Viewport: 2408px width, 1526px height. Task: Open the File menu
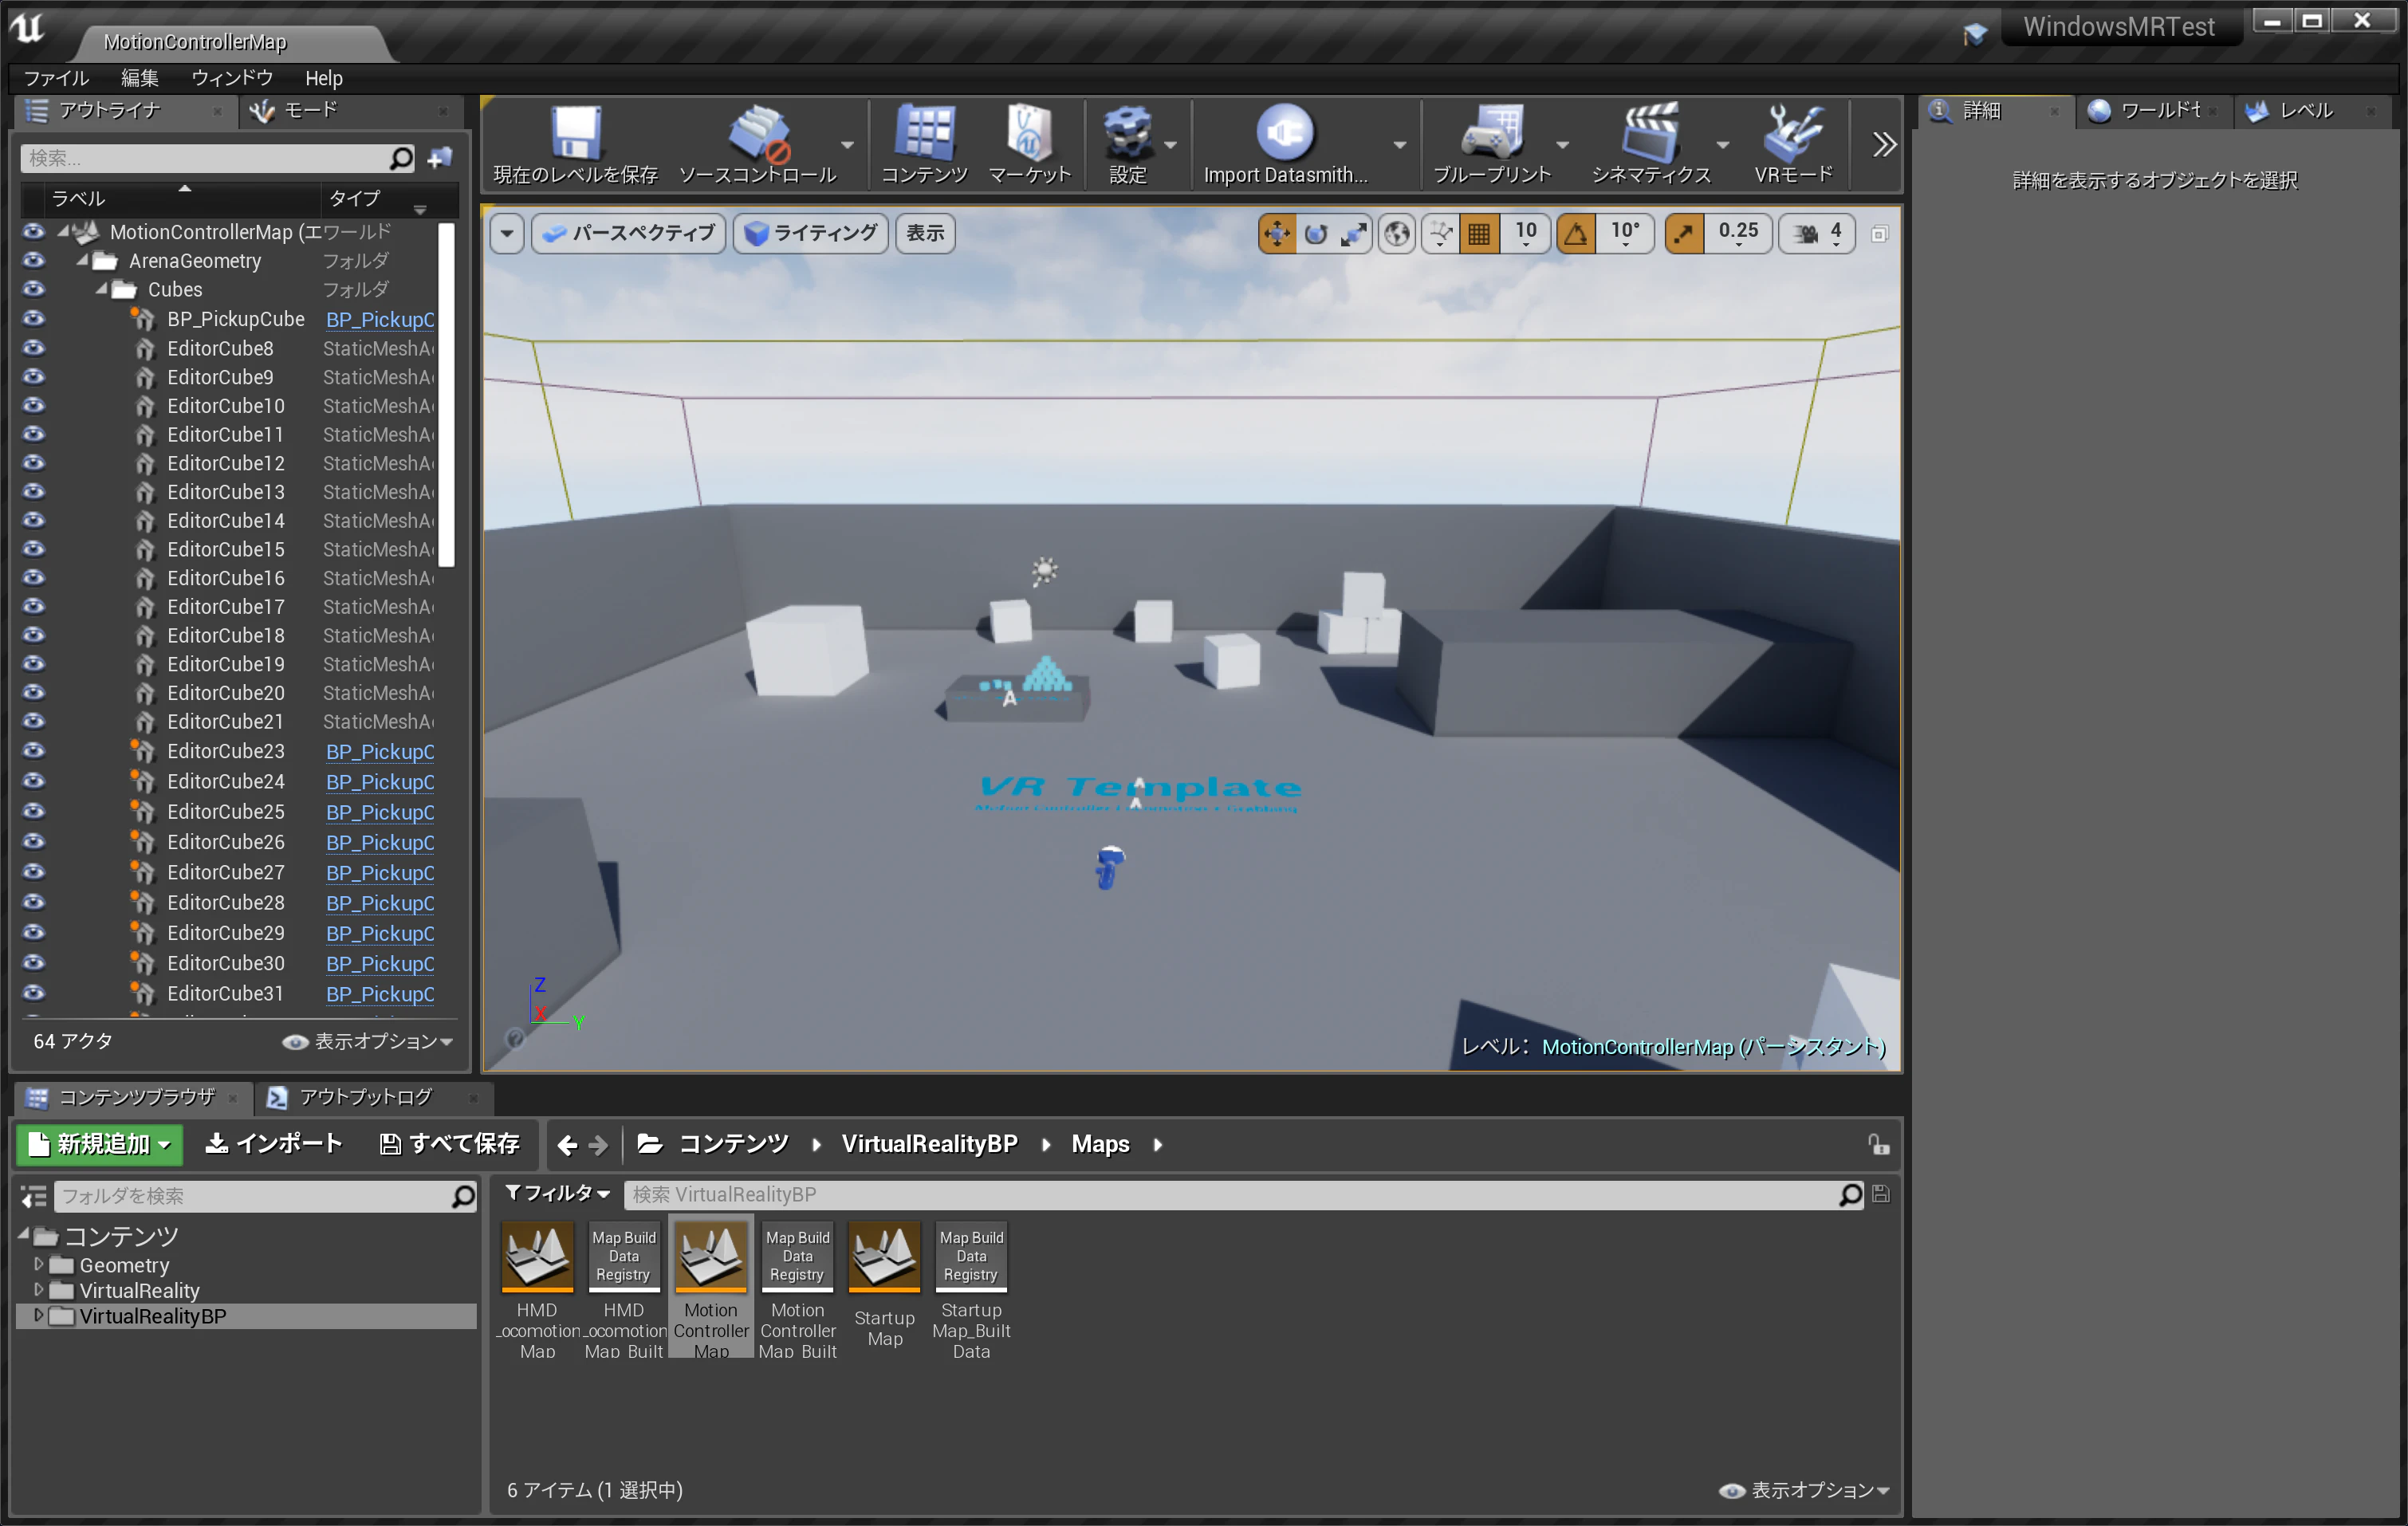56,78
